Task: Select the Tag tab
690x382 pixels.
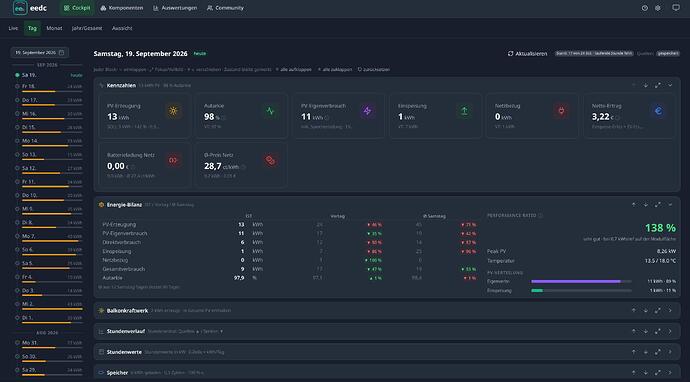Action: [x=32, y=28]
